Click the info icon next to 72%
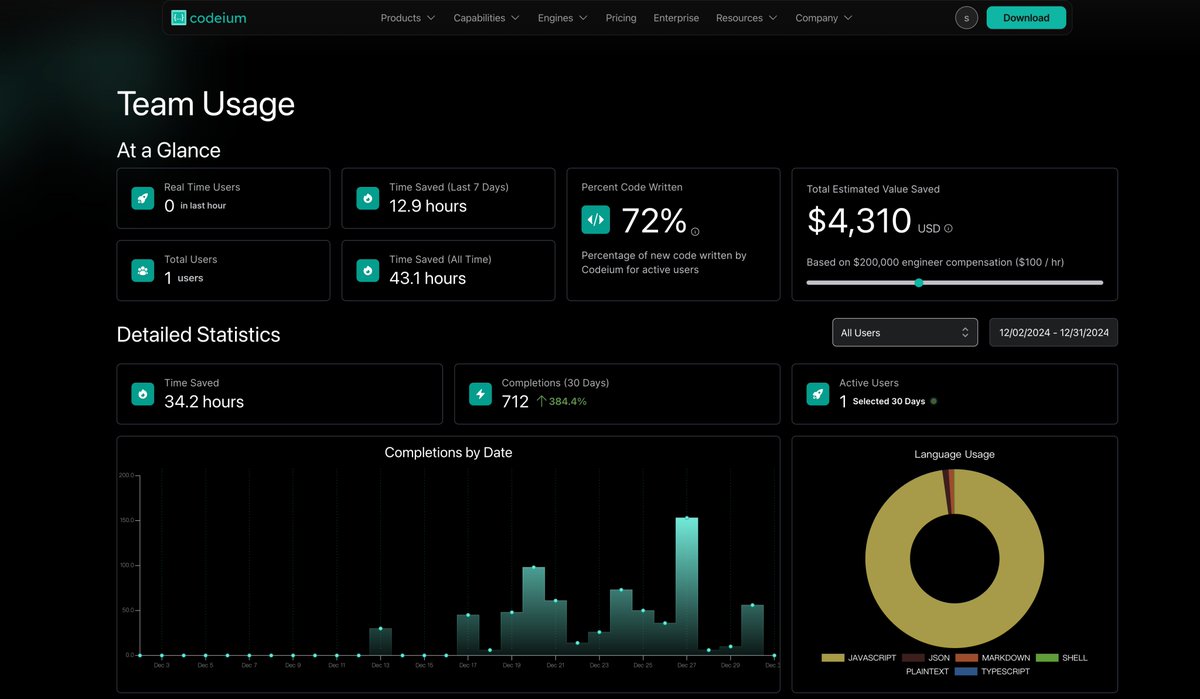 (695, 231)
